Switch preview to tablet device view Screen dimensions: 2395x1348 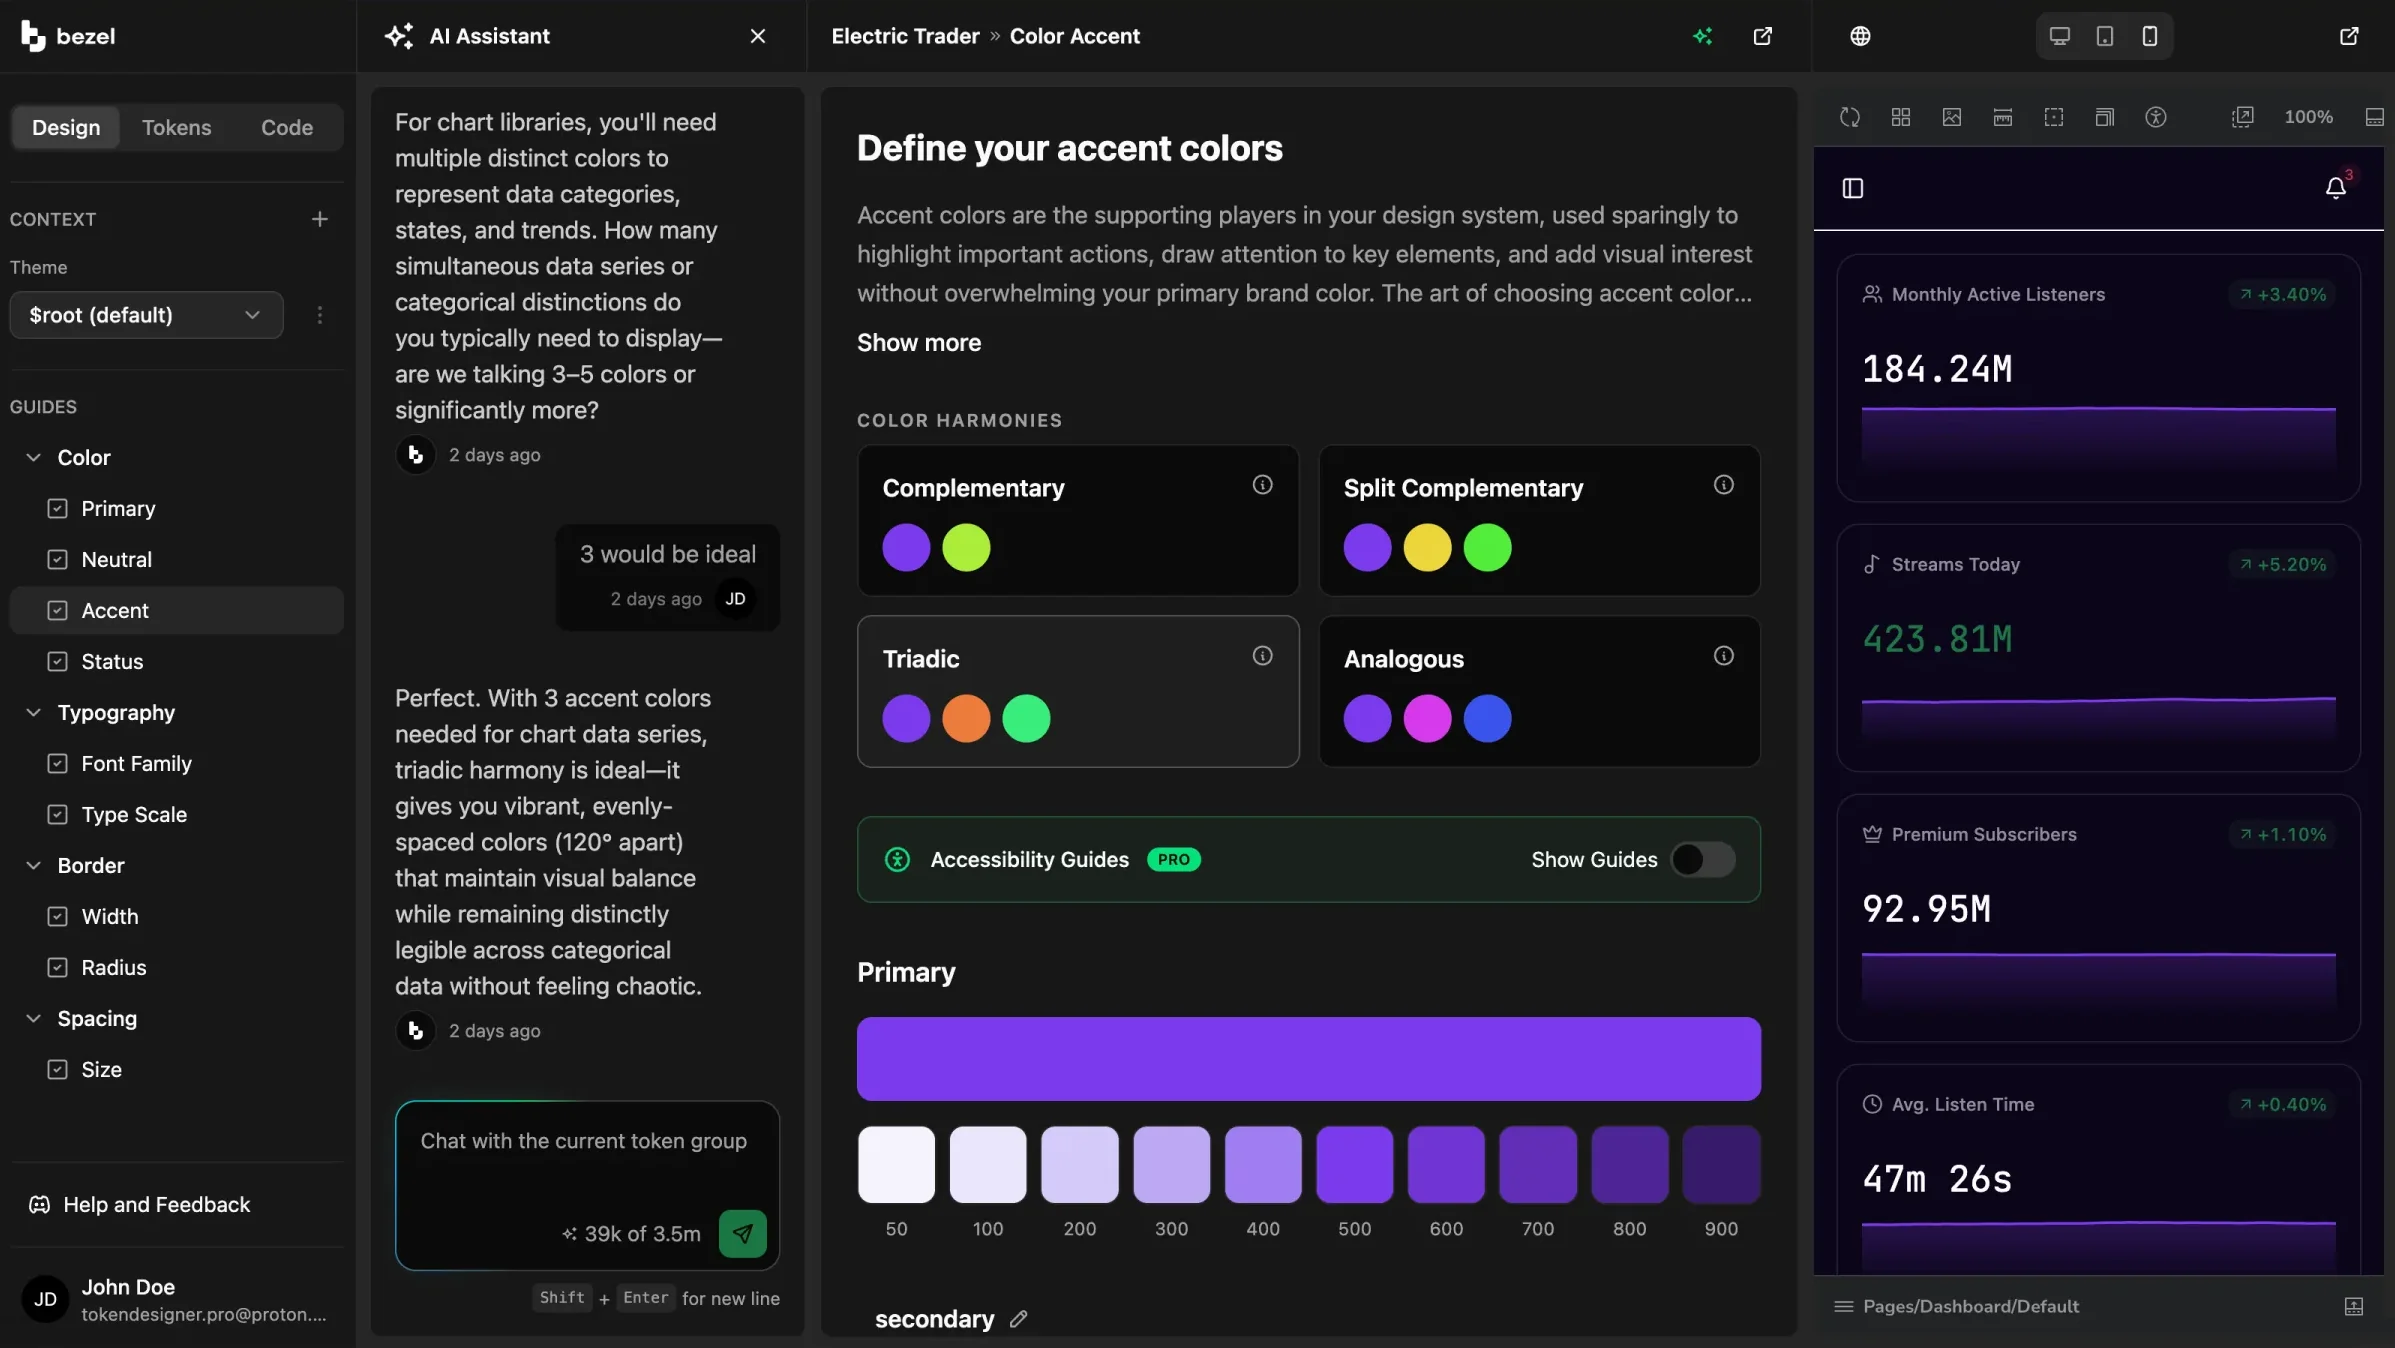2105,36
